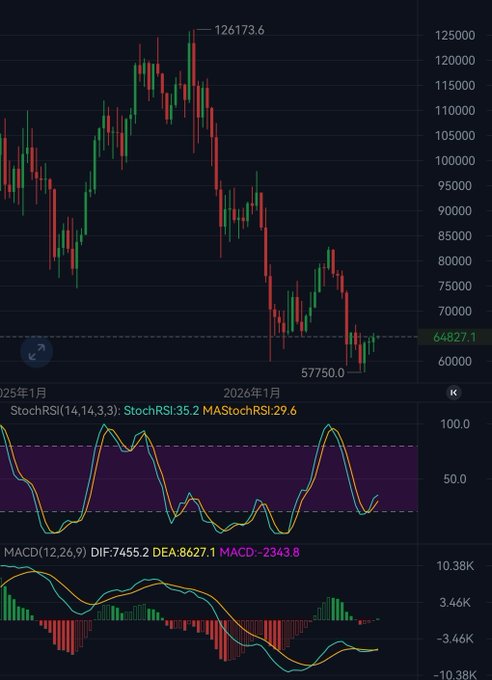The image size is (492, 680).
Task: Tap the 100000 price axis label
Action: [x=455, y=161]
